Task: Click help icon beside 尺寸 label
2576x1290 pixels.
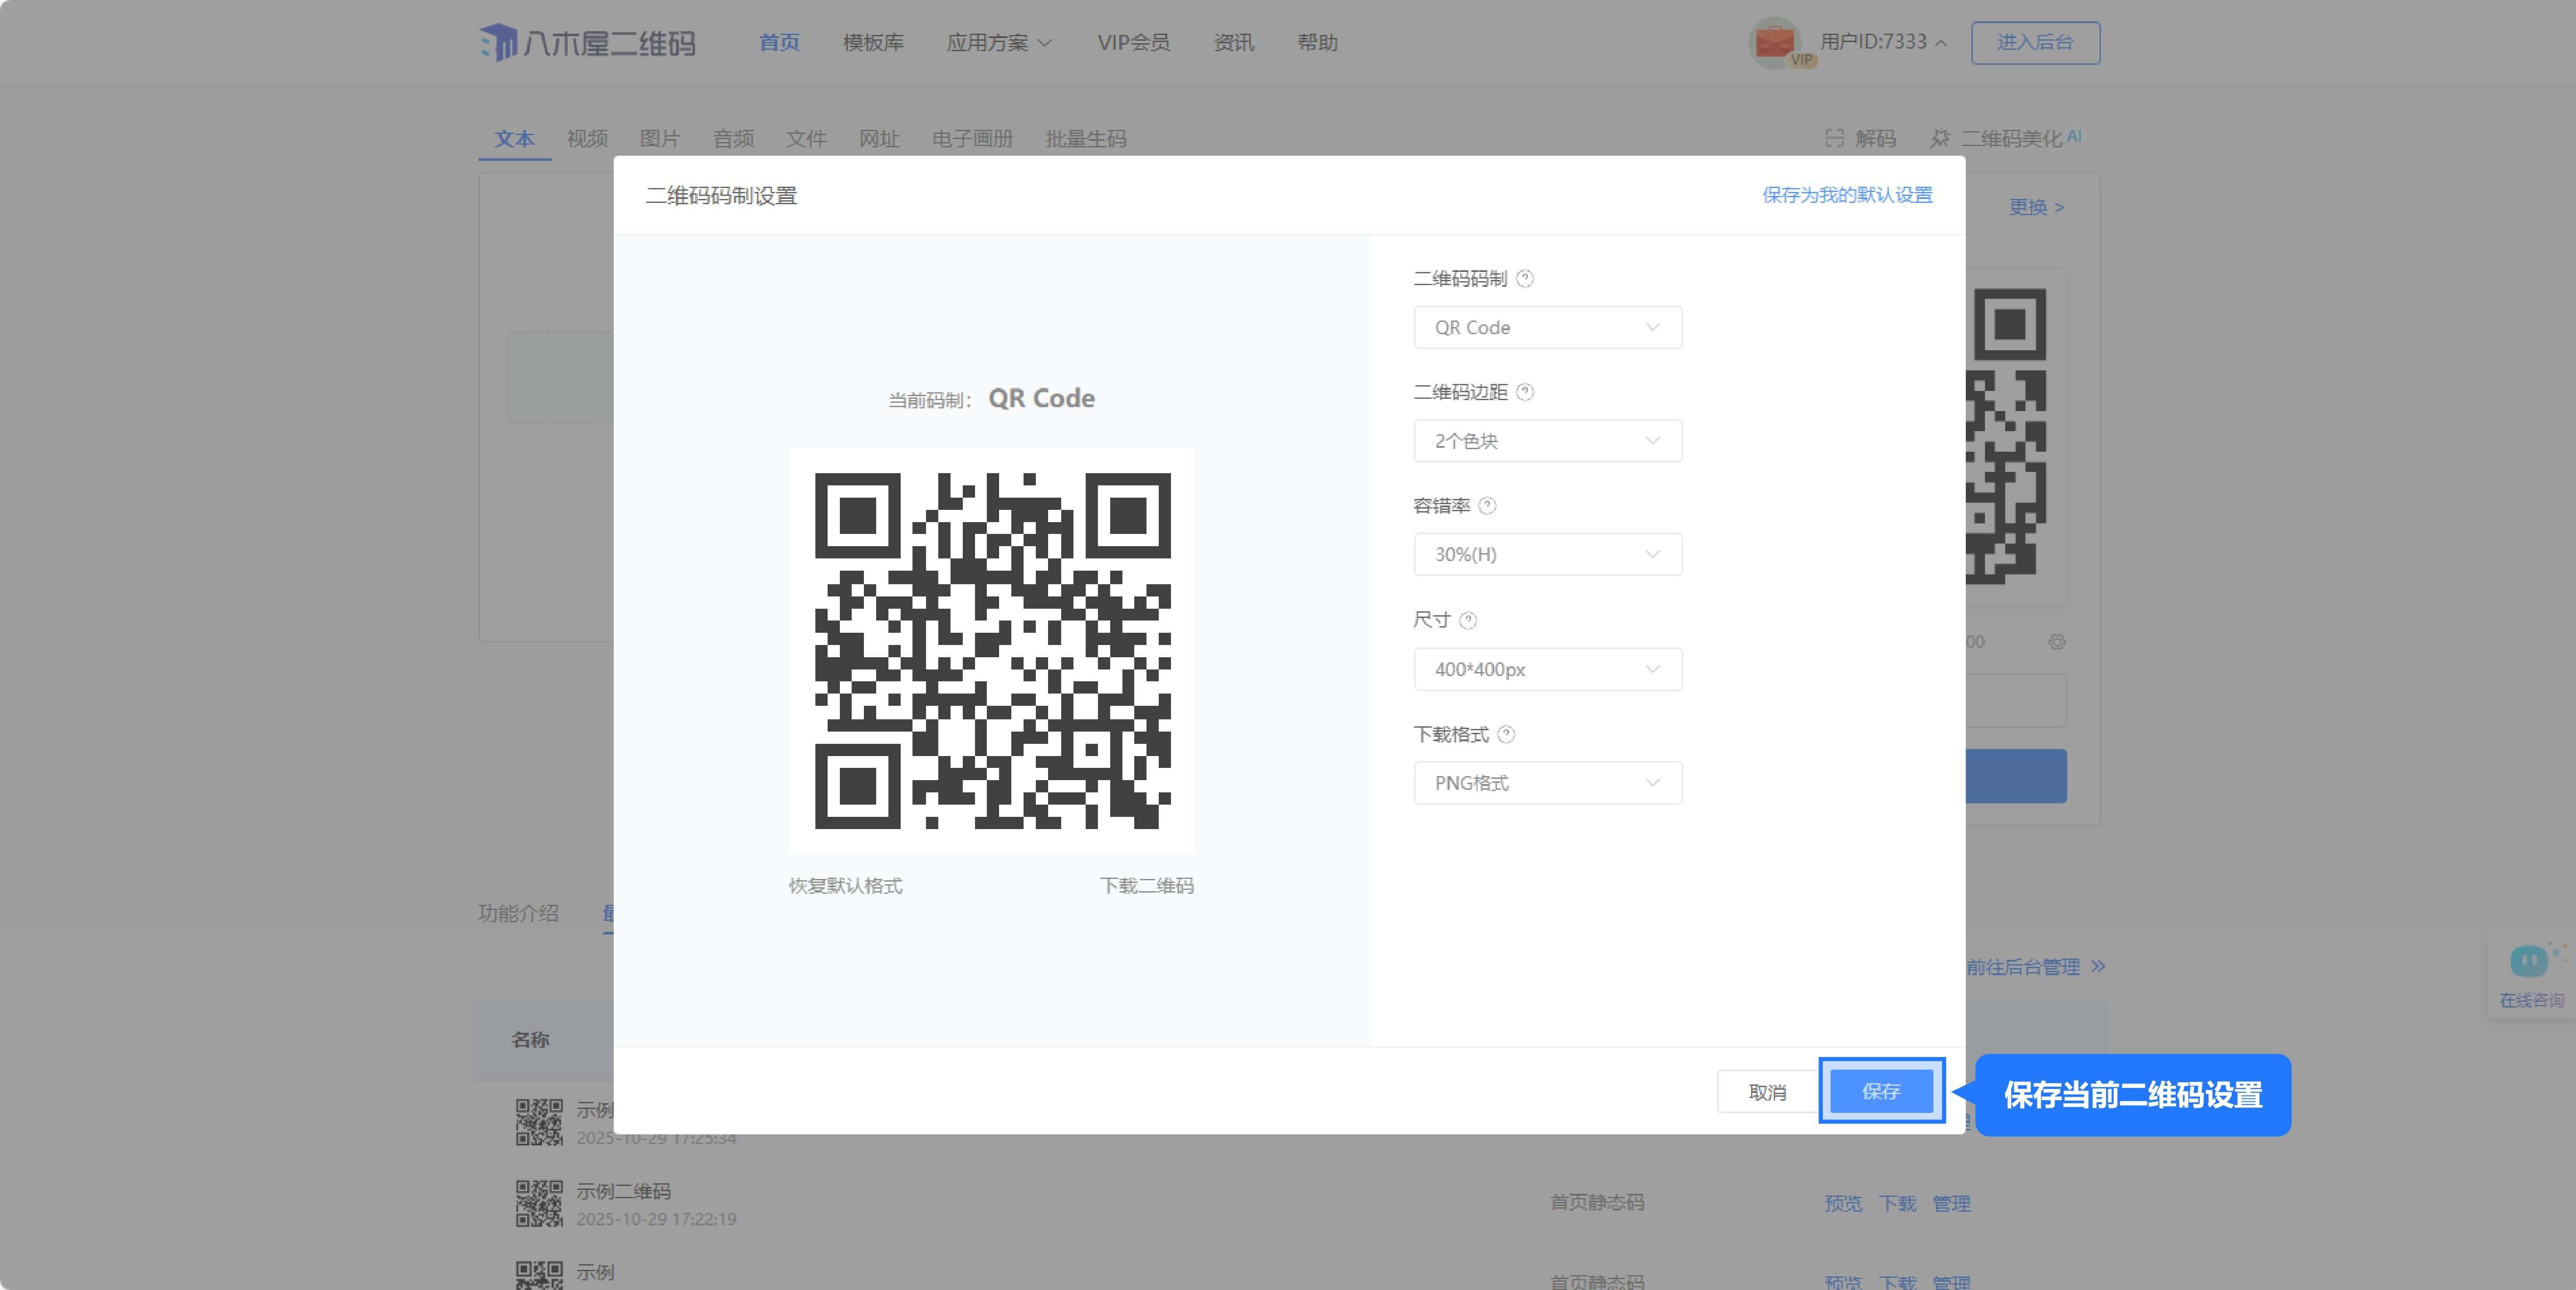Action: 1468,621
